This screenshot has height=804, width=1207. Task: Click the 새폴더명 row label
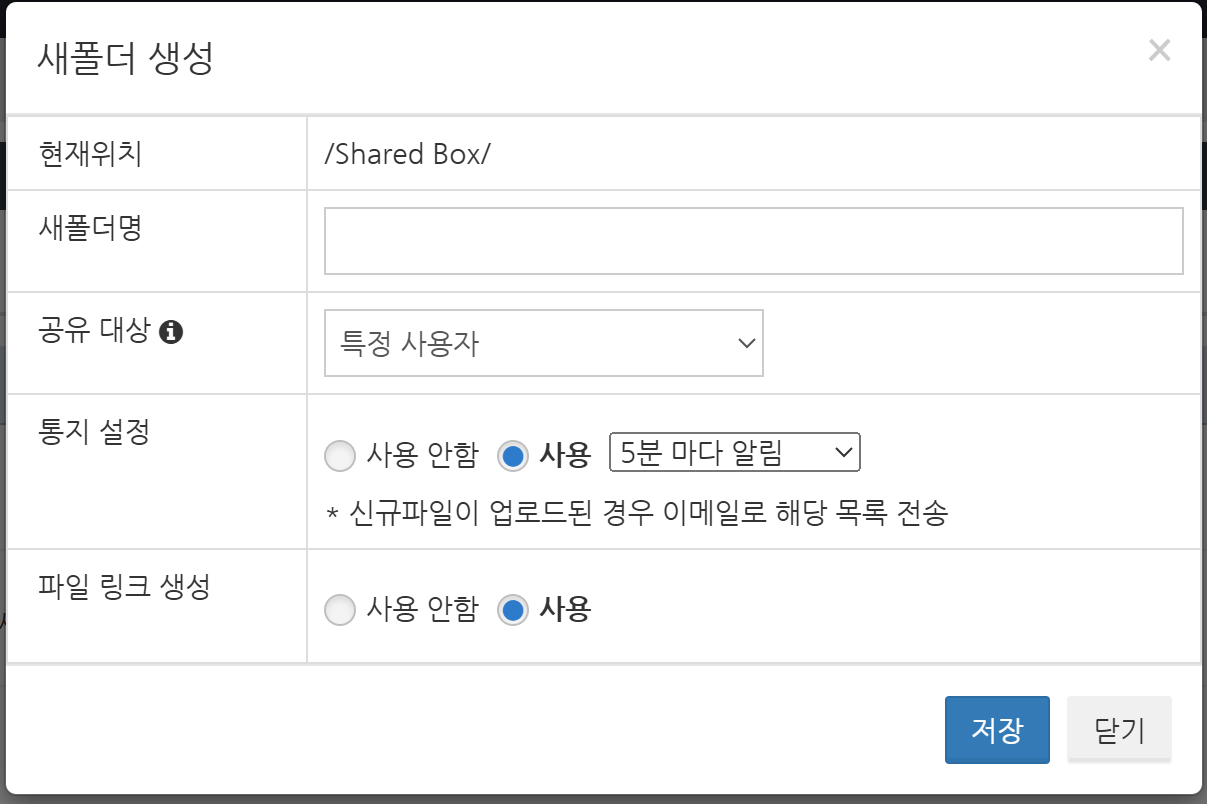point(90,228)
